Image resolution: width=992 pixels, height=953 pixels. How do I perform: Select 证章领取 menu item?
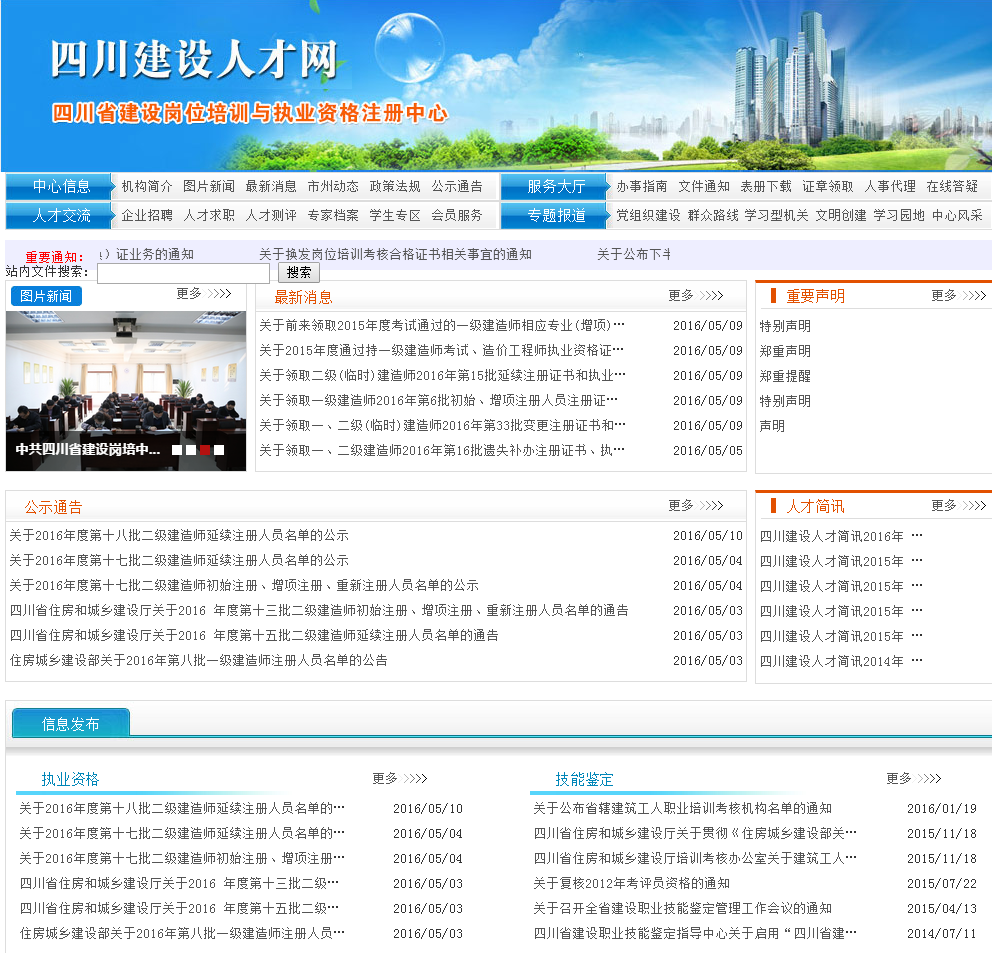(x=828, y=186)
